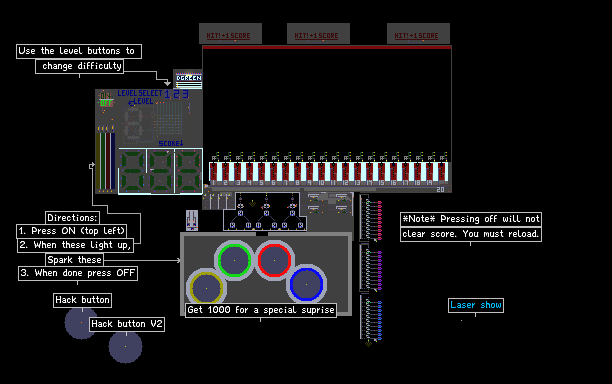
Task: Spark the green ring target
Action: pyautogui.click(x=234, y=260)
